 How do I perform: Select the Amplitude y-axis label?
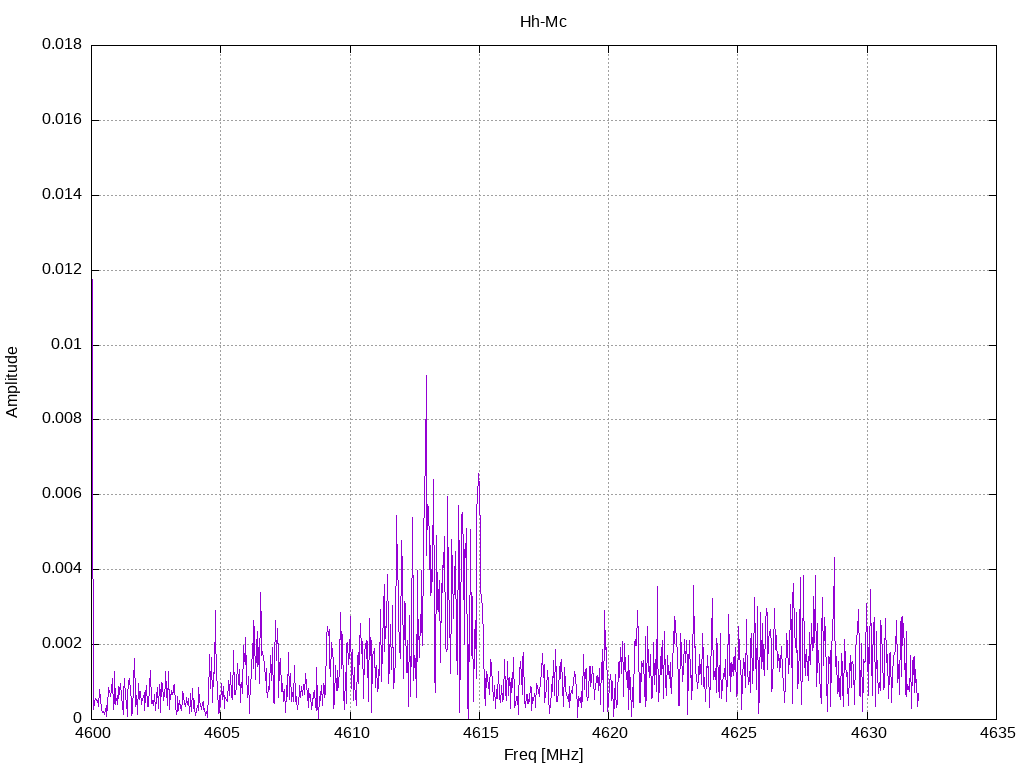click(x=13, y=382)
